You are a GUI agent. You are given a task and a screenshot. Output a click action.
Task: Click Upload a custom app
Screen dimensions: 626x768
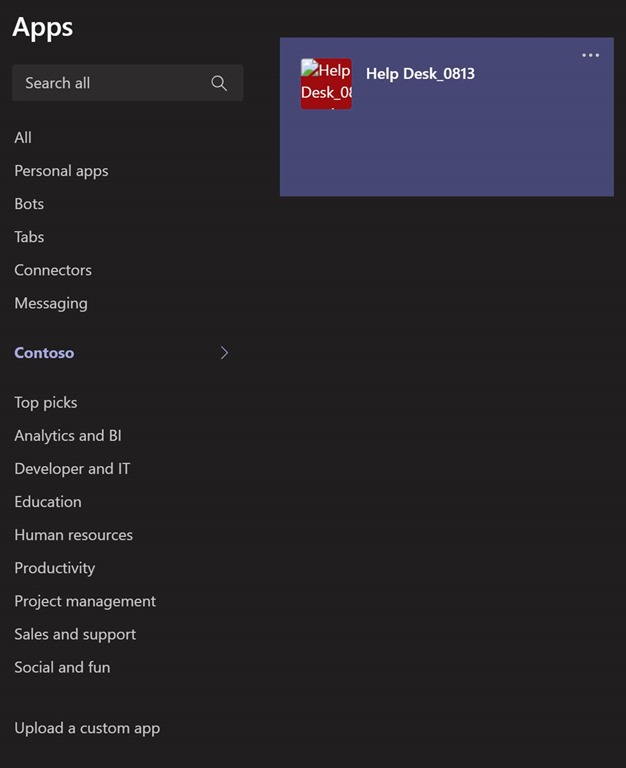point(87,728)
